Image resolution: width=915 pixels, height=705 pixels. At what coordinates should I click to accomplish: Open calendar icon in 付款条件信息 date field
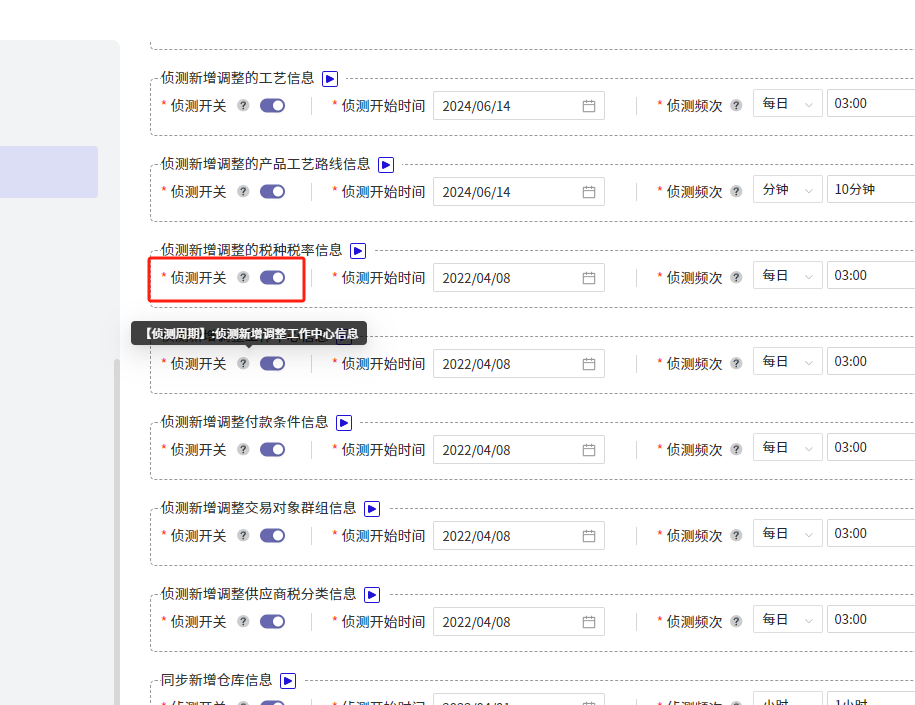pos(589,450)
